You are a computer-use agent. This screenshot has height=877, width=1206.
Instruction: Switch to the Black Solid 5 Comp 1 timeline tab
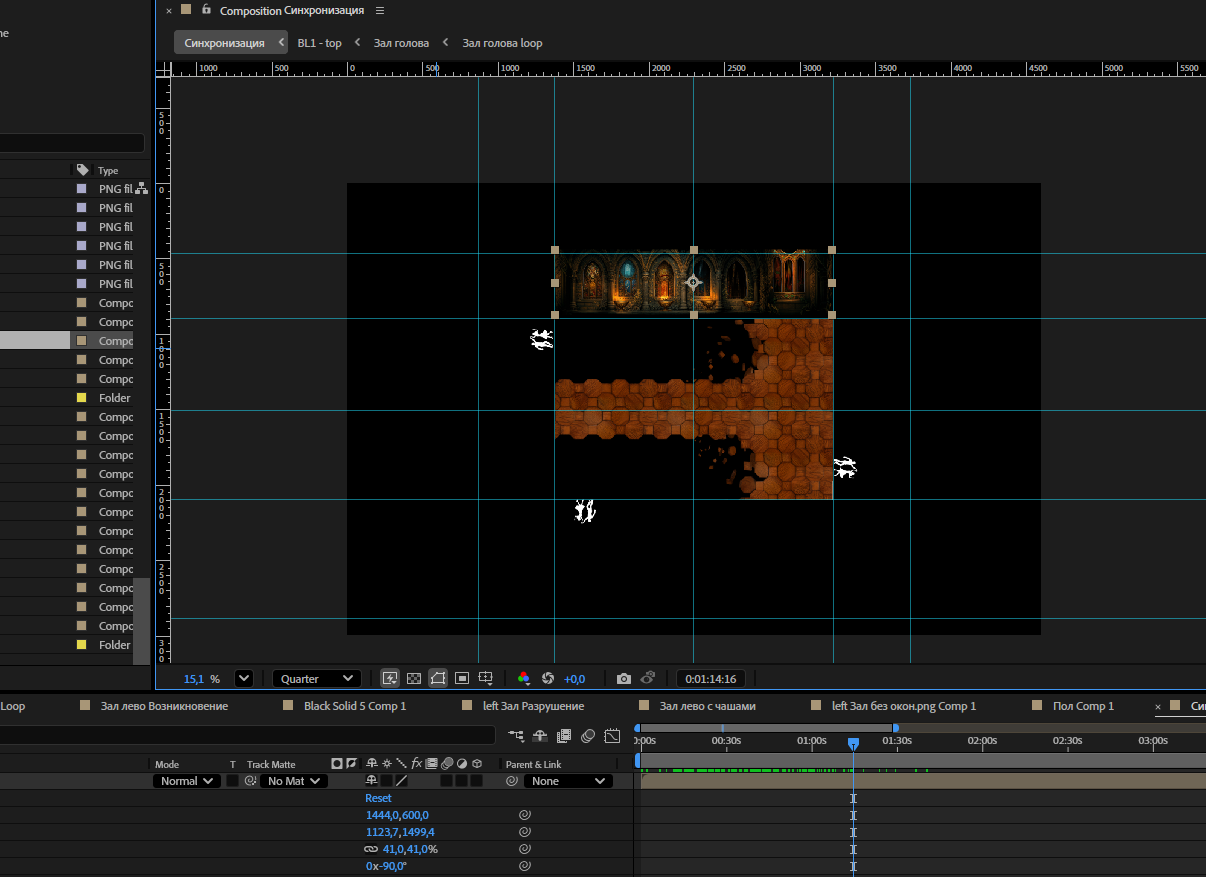[355, 706]
